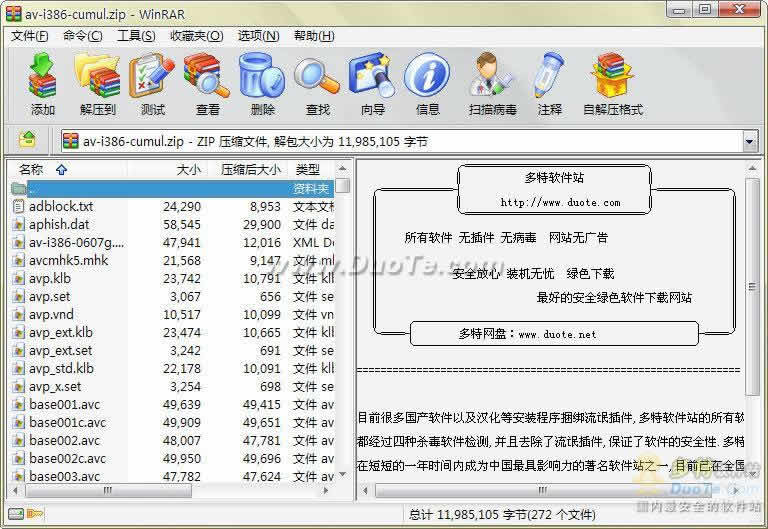The width and height of the screenshot is (768, 529).
Task: Click packed size value 29,900
Action: point(262,224)
